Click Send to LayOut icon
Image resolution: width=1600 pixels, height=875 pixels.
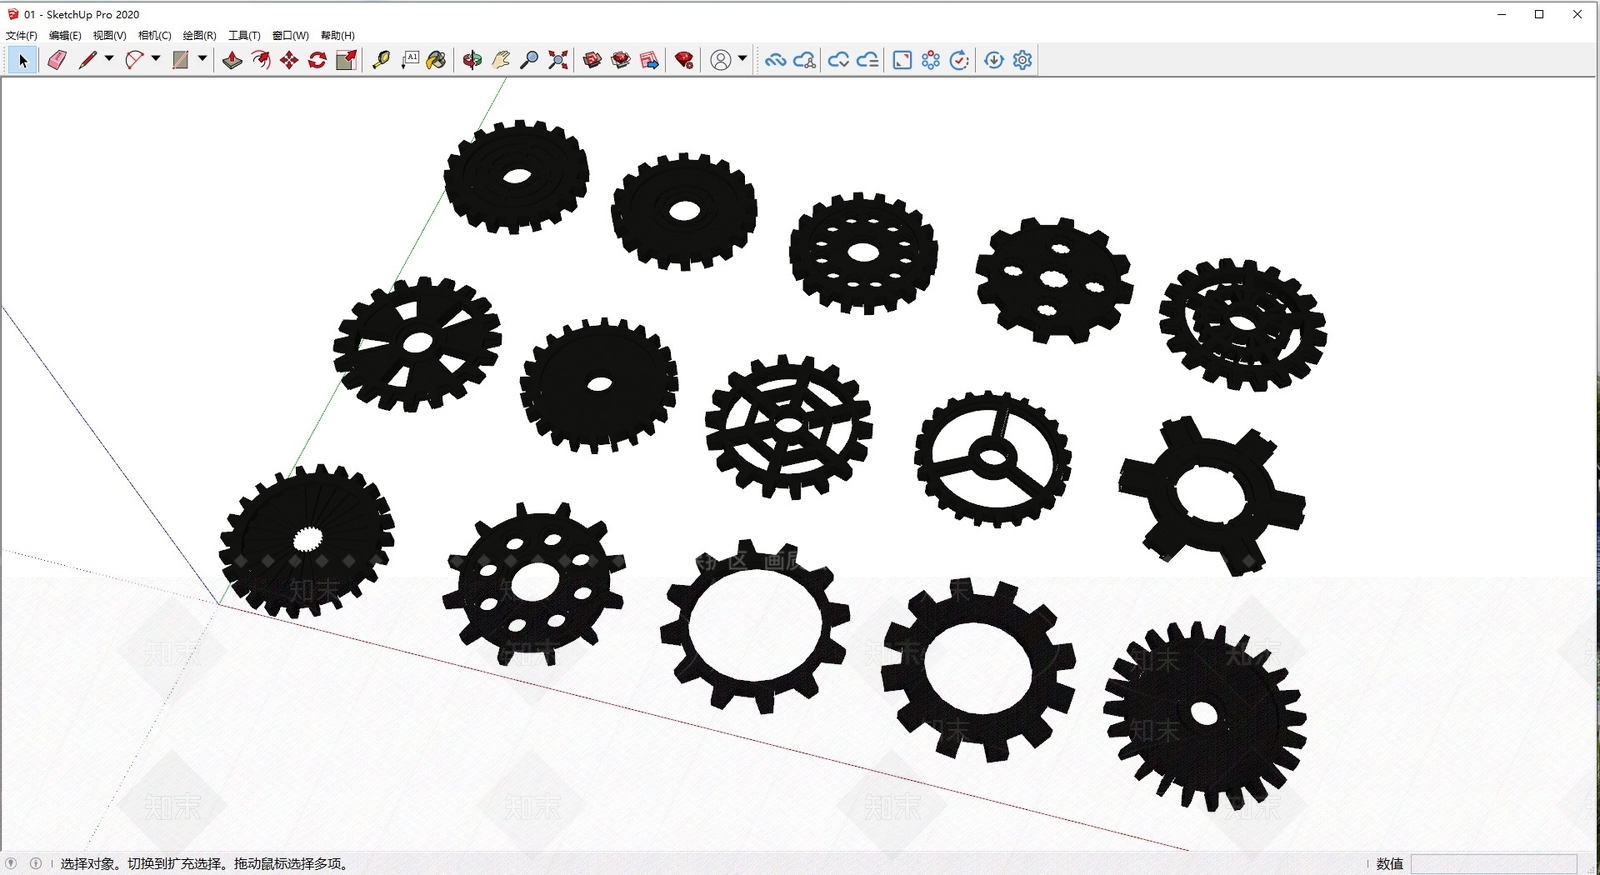click(x=649, y=60)
